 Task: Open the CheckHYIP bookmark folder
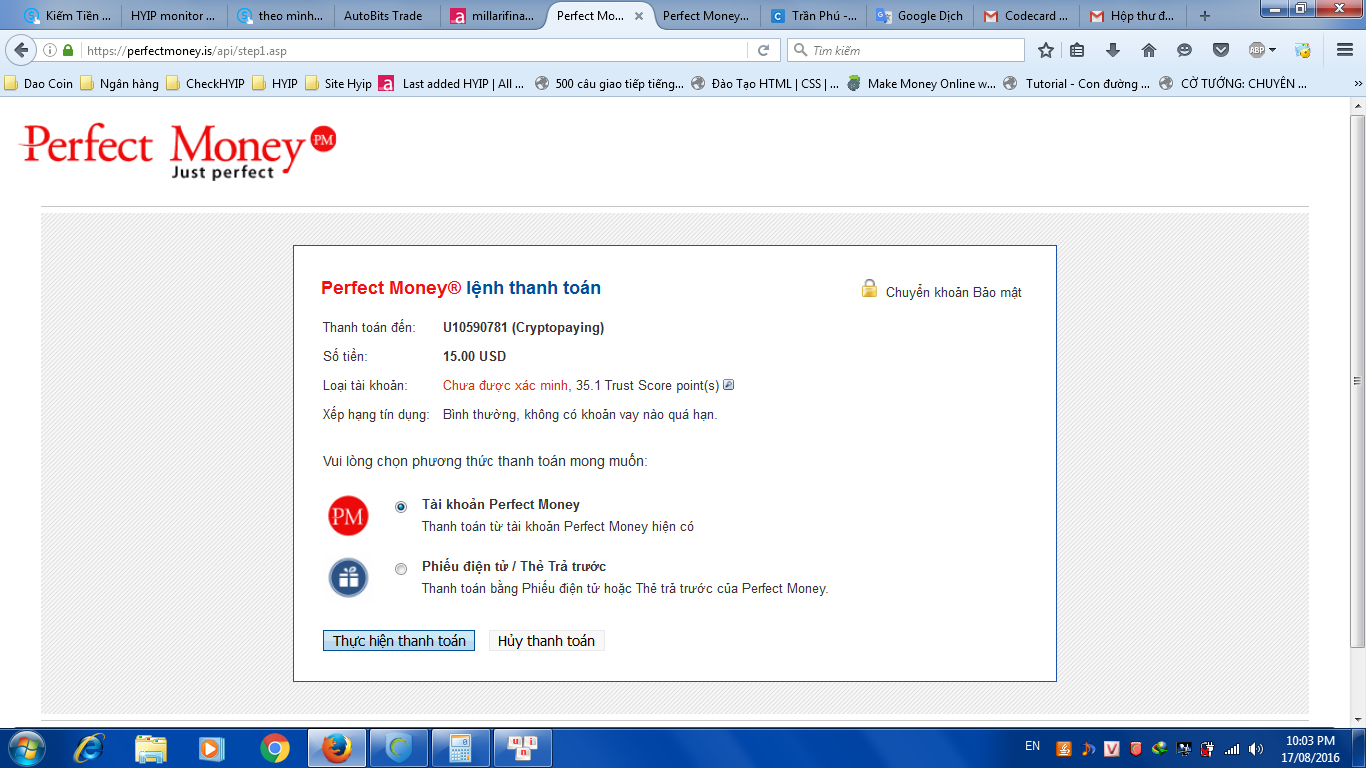tap(205, 84)
